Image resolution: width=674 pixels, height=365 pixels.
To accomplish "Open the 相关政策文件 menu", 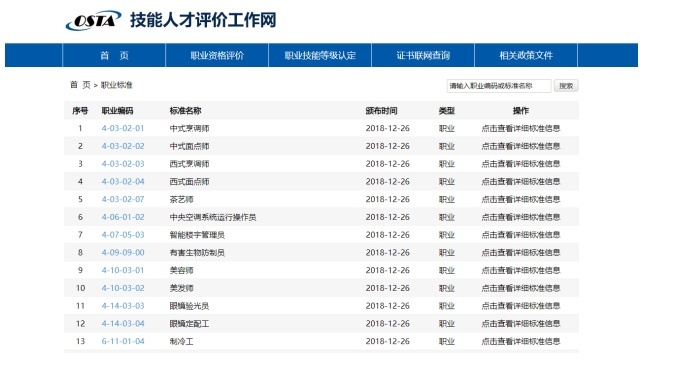I will [x=526, y=55].
